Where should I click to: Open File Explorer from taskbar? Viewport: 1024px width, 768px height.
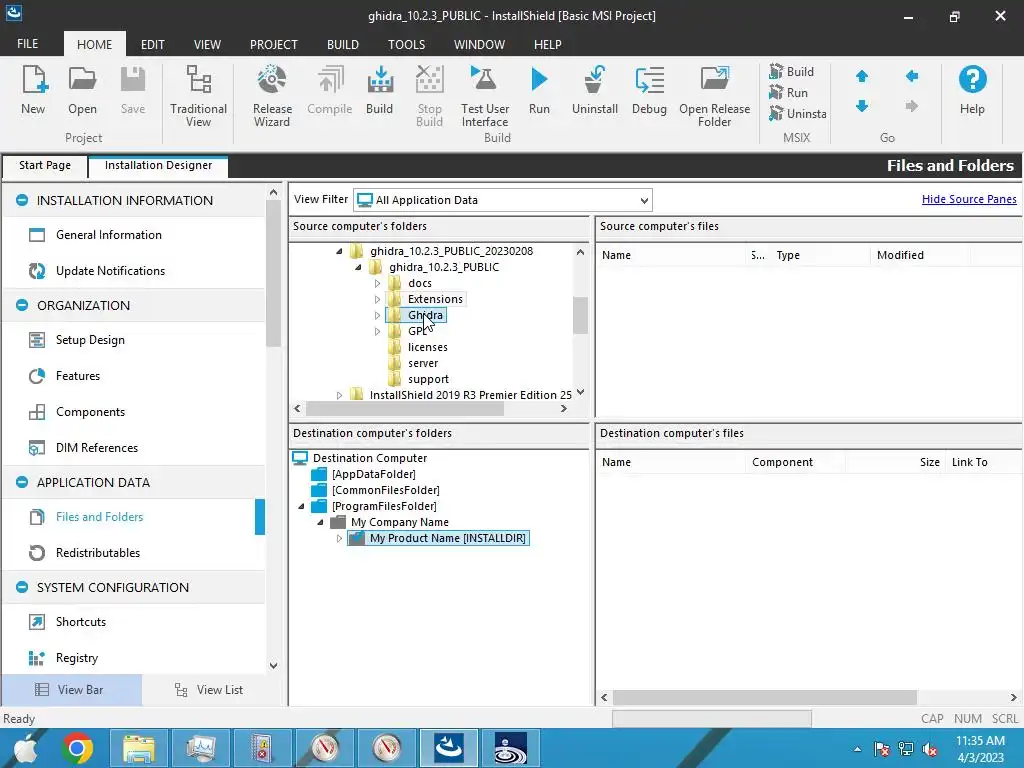(139, 748)
